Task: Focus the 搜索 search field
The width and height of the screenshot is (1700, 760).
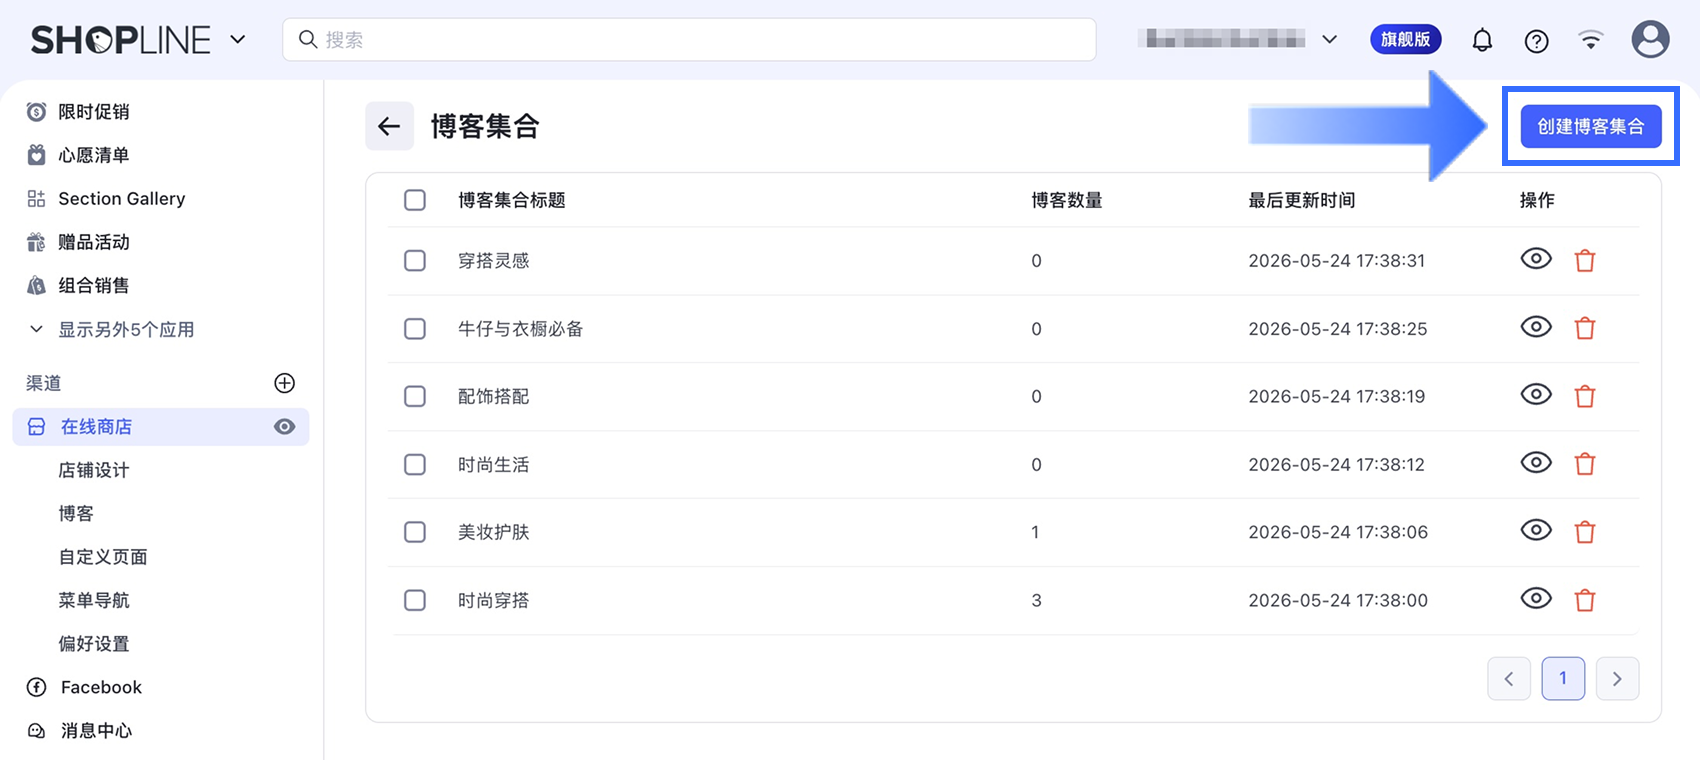Action: point(689,40)
